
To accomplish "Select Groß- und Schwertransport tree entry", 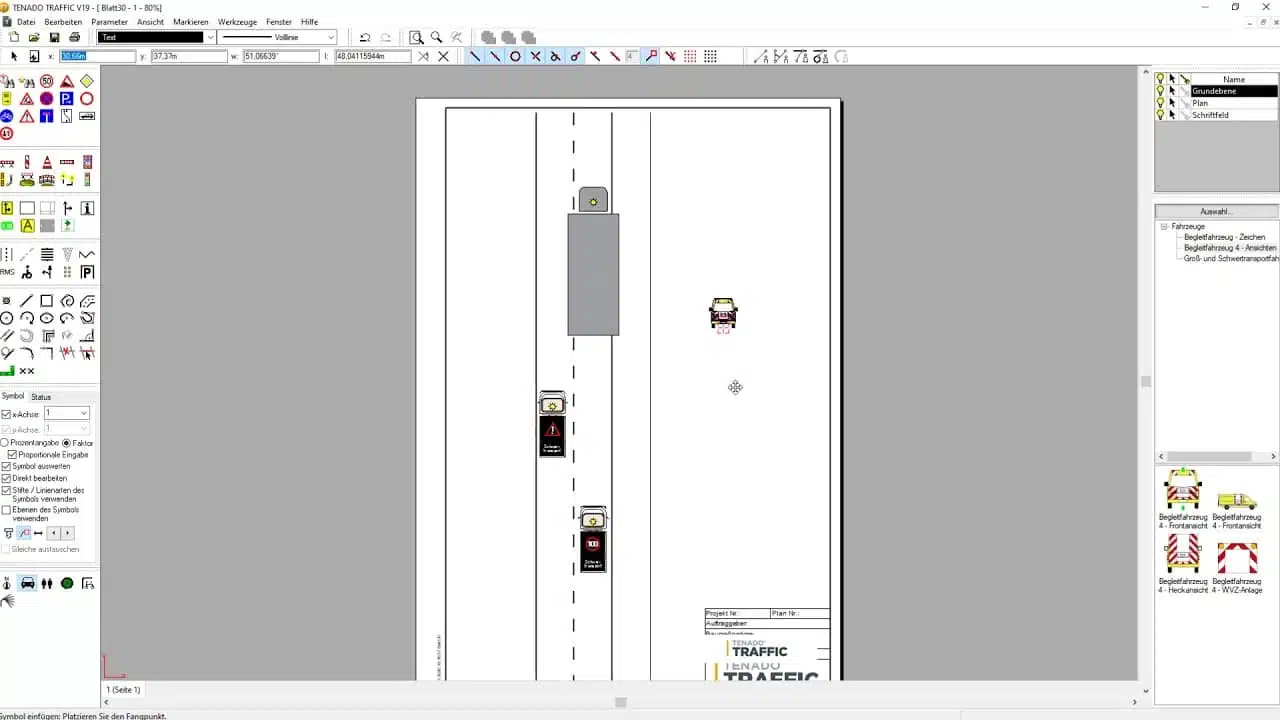I will (1231, 258).
